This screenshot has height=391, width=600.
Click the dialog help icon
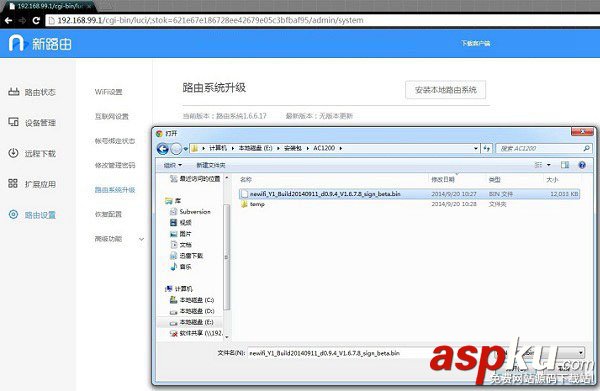(x=582, y=165)
